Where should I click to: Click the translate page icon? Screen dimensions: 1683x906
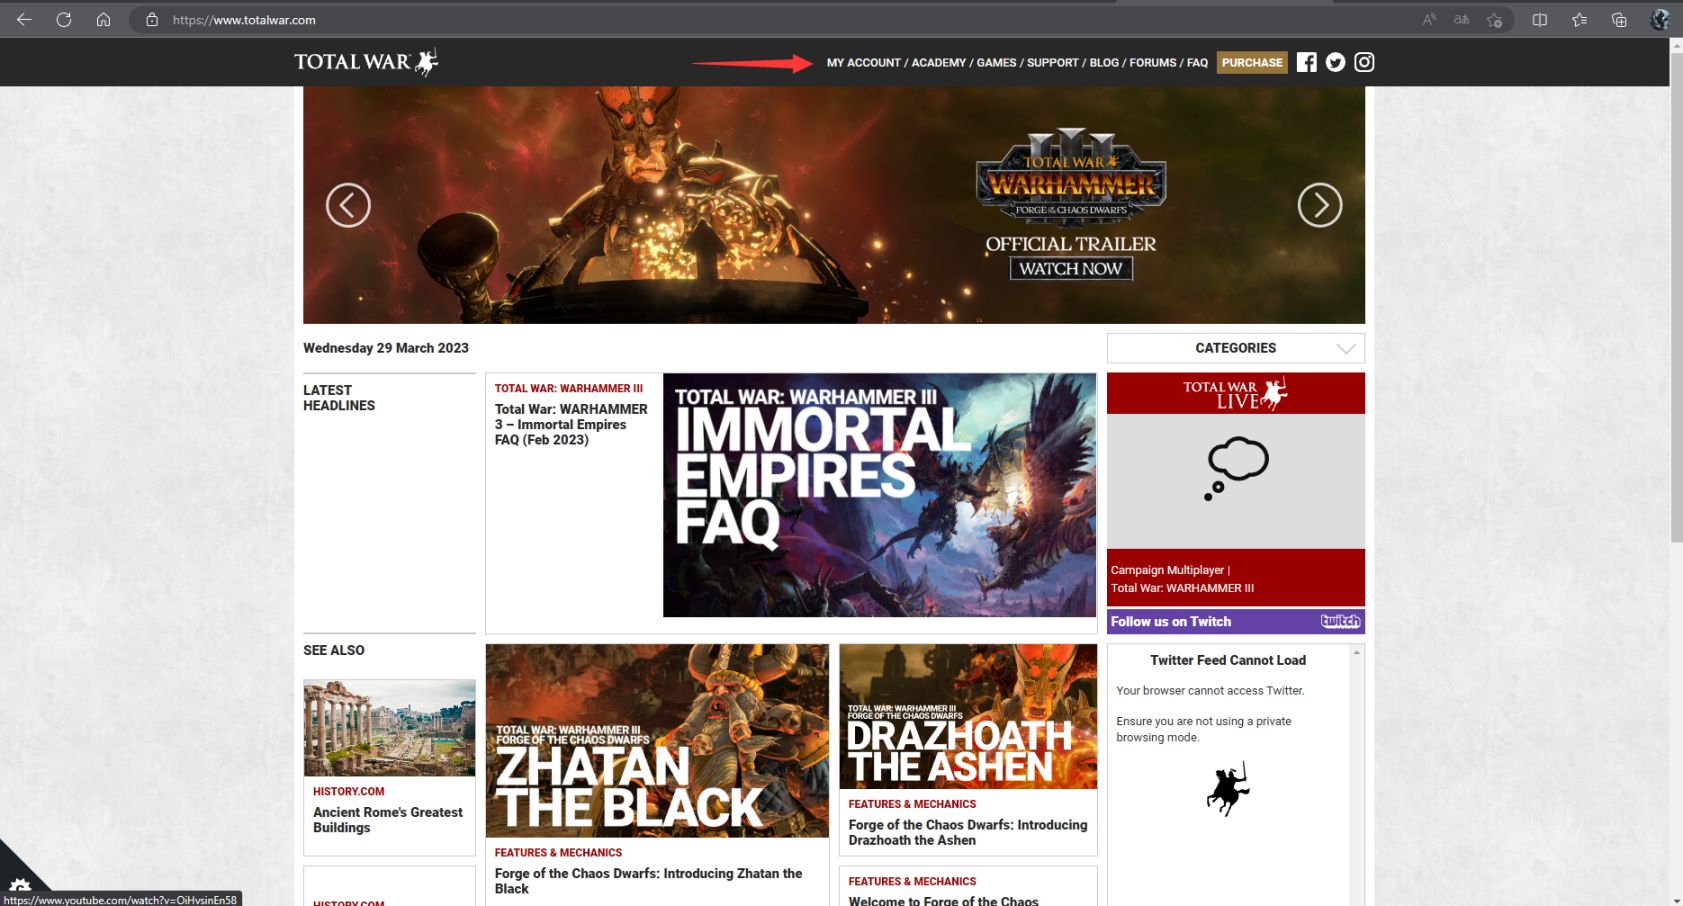coord(1461,20)
